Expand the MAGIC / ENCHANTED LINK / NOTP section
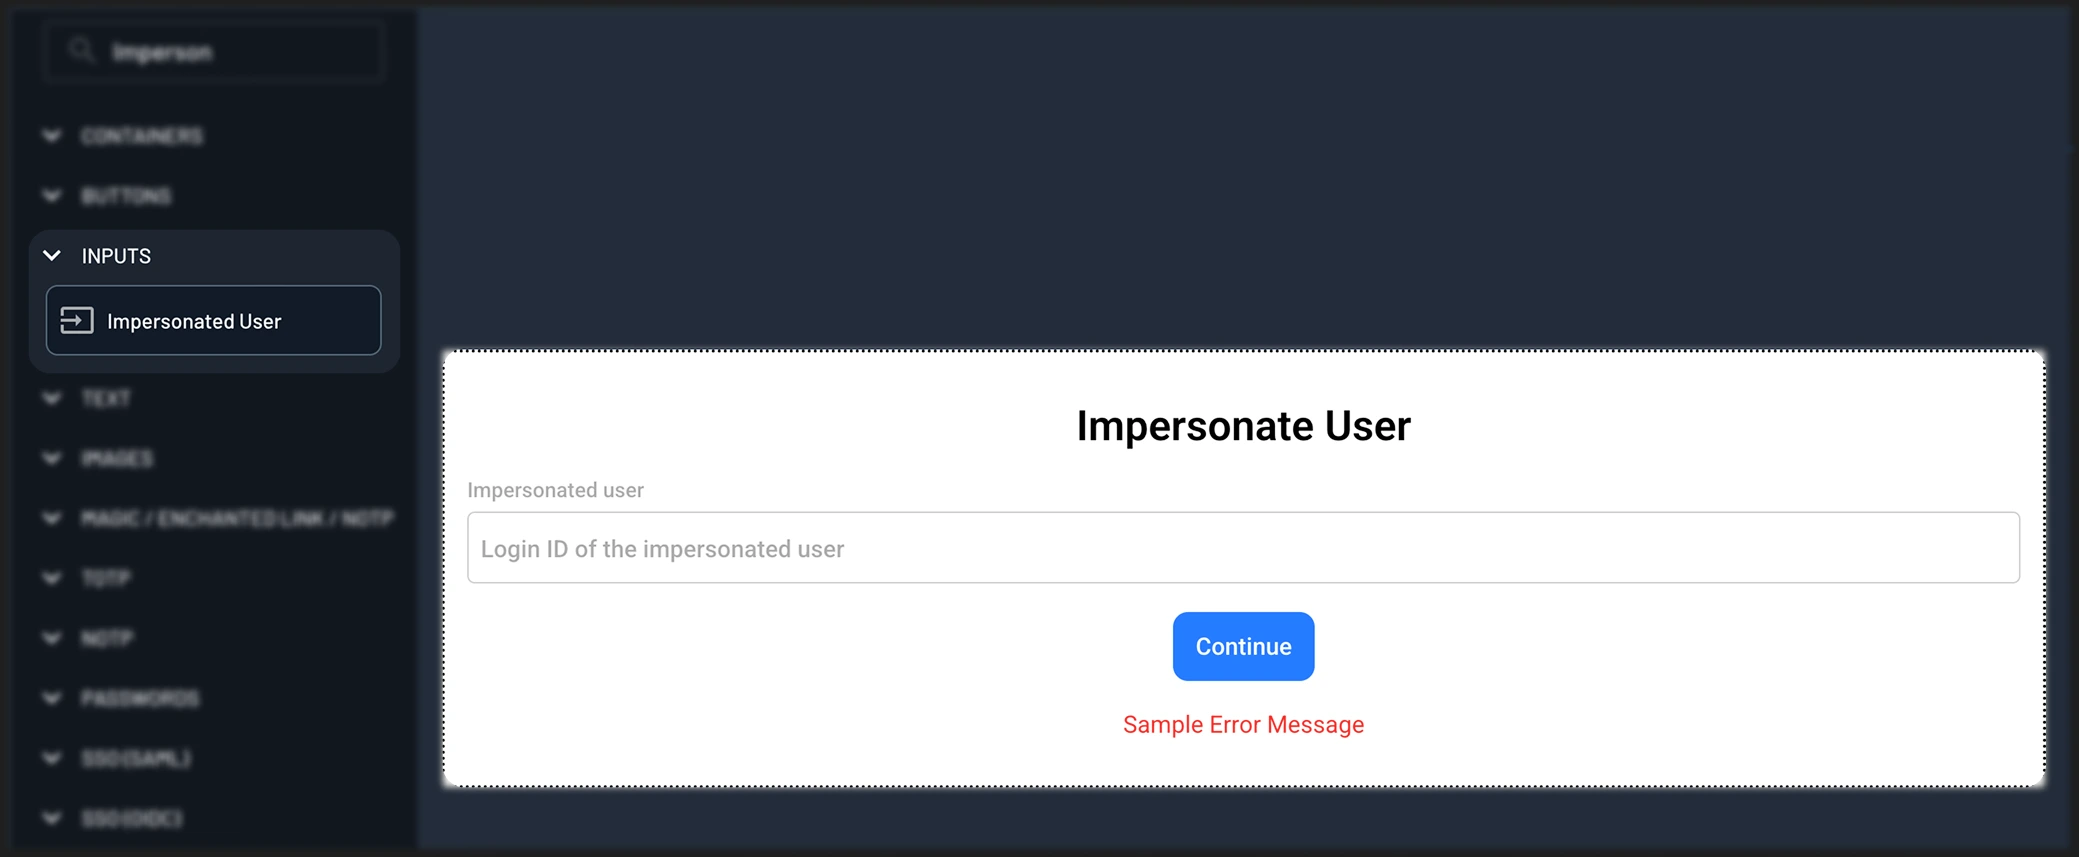The width and height of the screenshot is (2079, 857). [52, 518]
